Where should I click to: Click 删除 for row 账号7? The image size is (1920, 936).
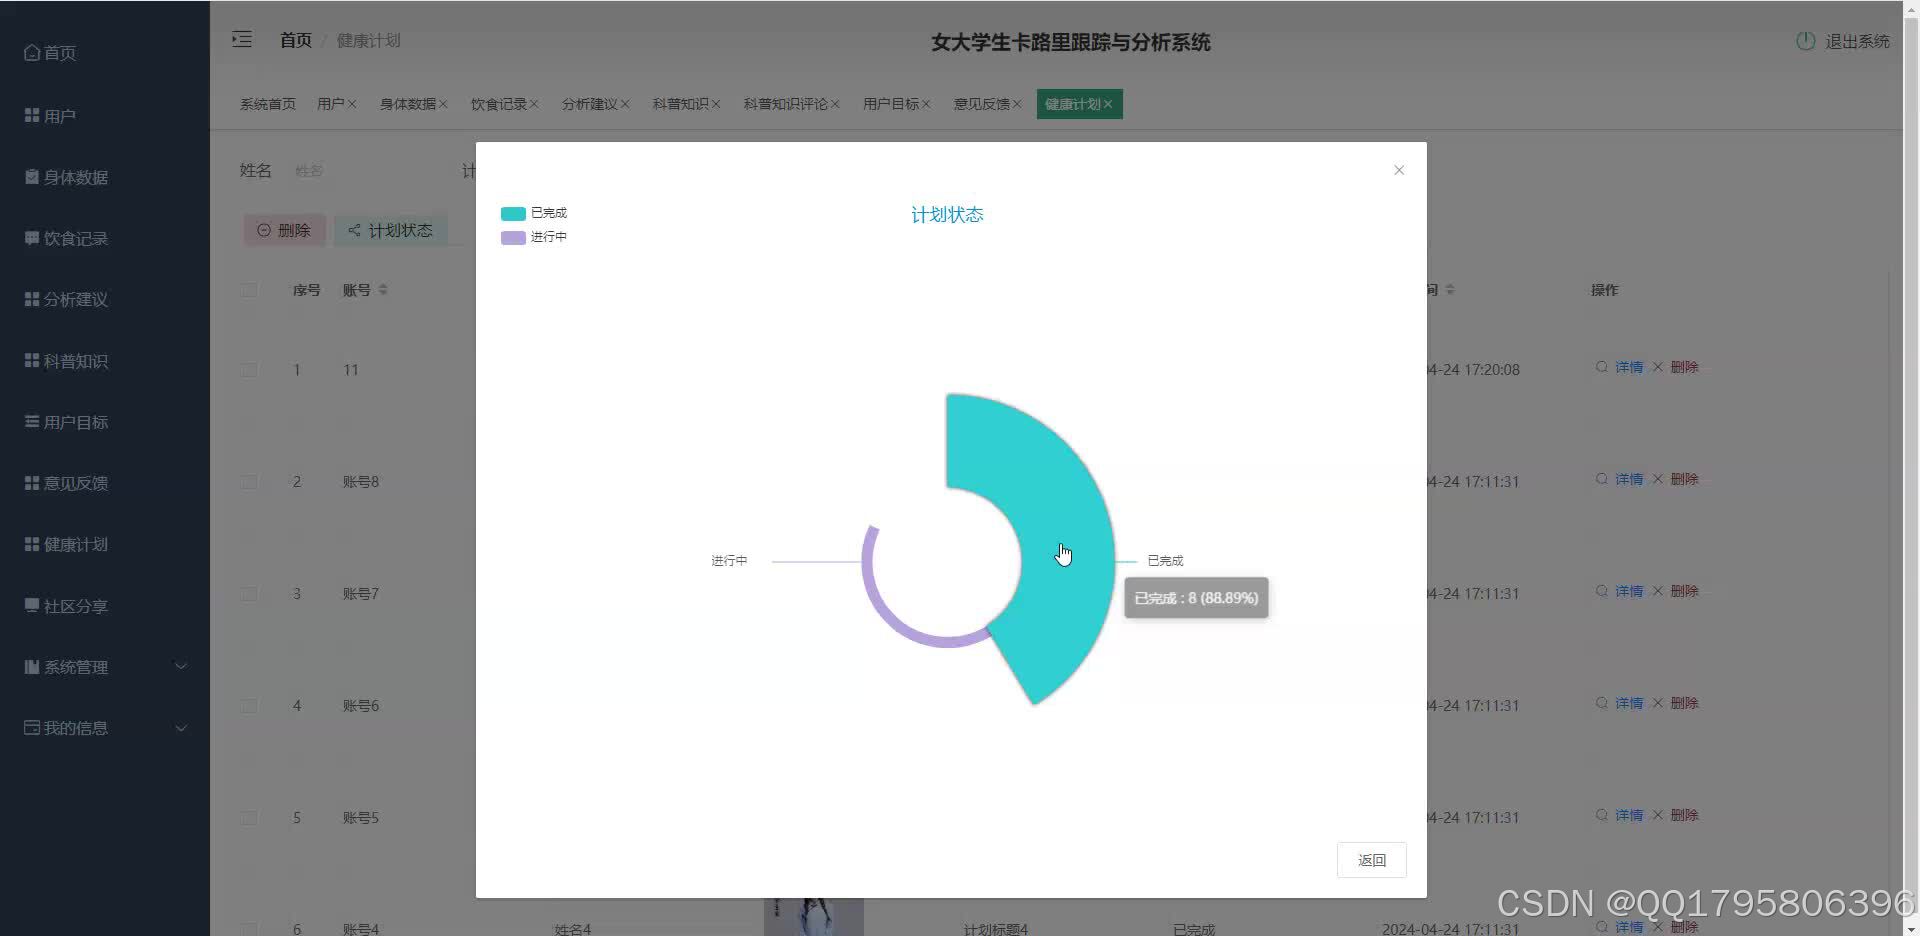tap(1676, 591)
